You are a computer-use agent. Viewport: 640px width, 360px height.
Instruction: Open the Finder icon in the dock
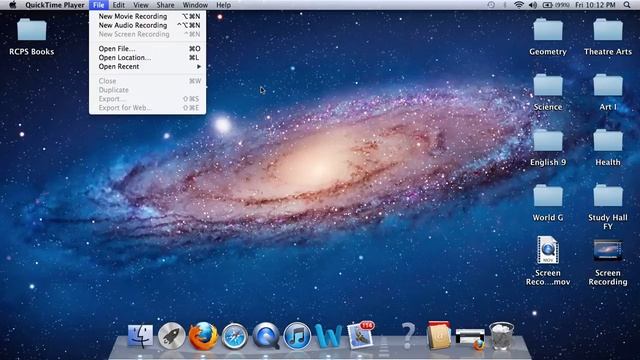click(140, 336)
